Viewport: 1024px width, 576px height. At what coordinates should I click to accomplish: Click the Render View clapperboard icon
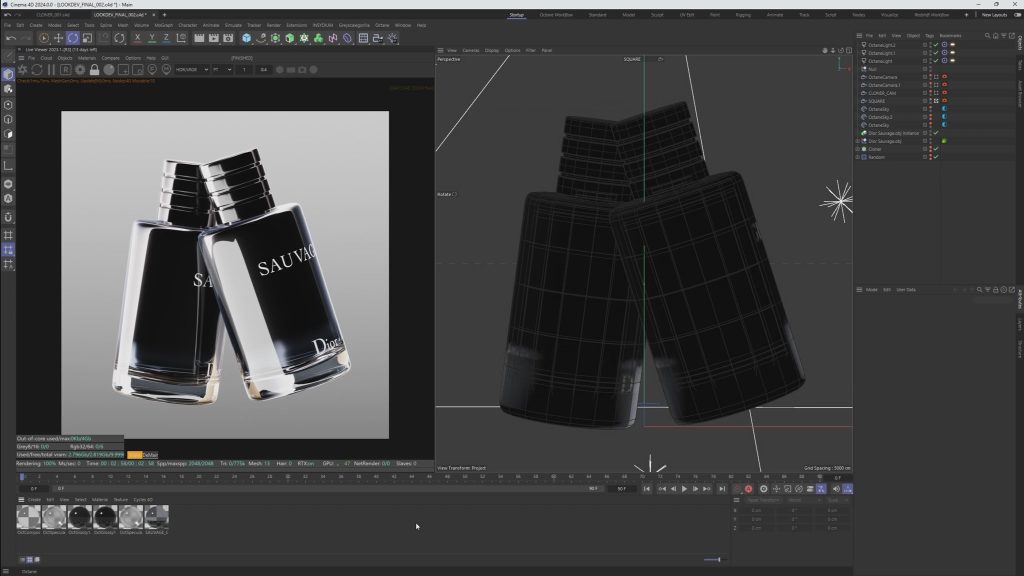[x=199, y=39]
